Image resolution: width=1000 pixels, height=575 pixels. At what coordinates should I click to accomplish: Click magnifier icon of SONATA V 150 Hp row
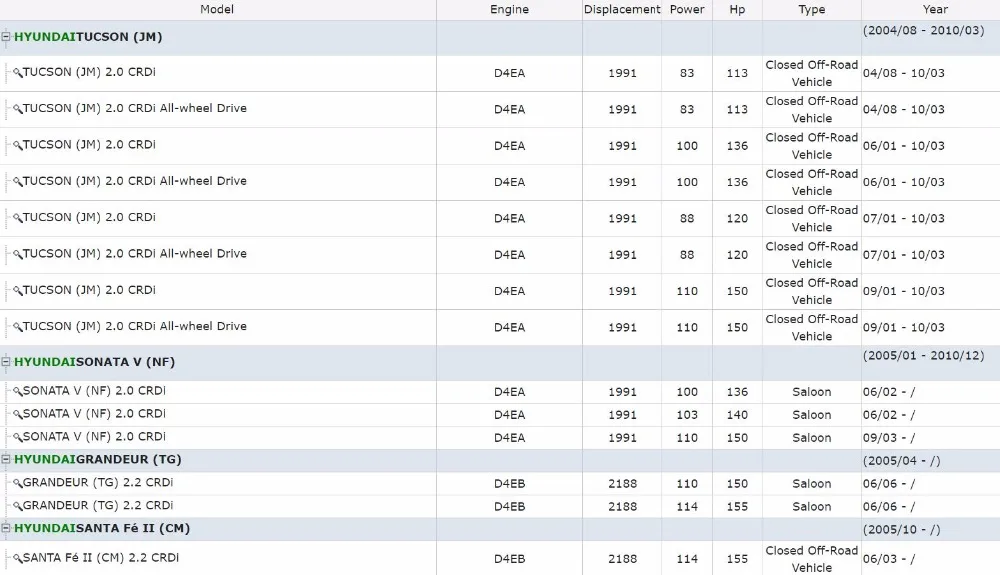[18, 438]
